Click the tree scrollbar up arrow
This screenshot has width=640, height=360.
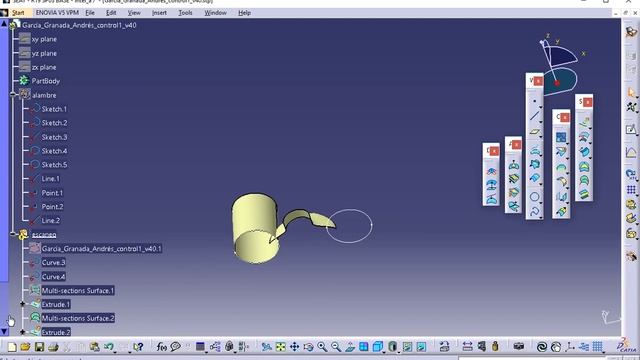[4, 24]
